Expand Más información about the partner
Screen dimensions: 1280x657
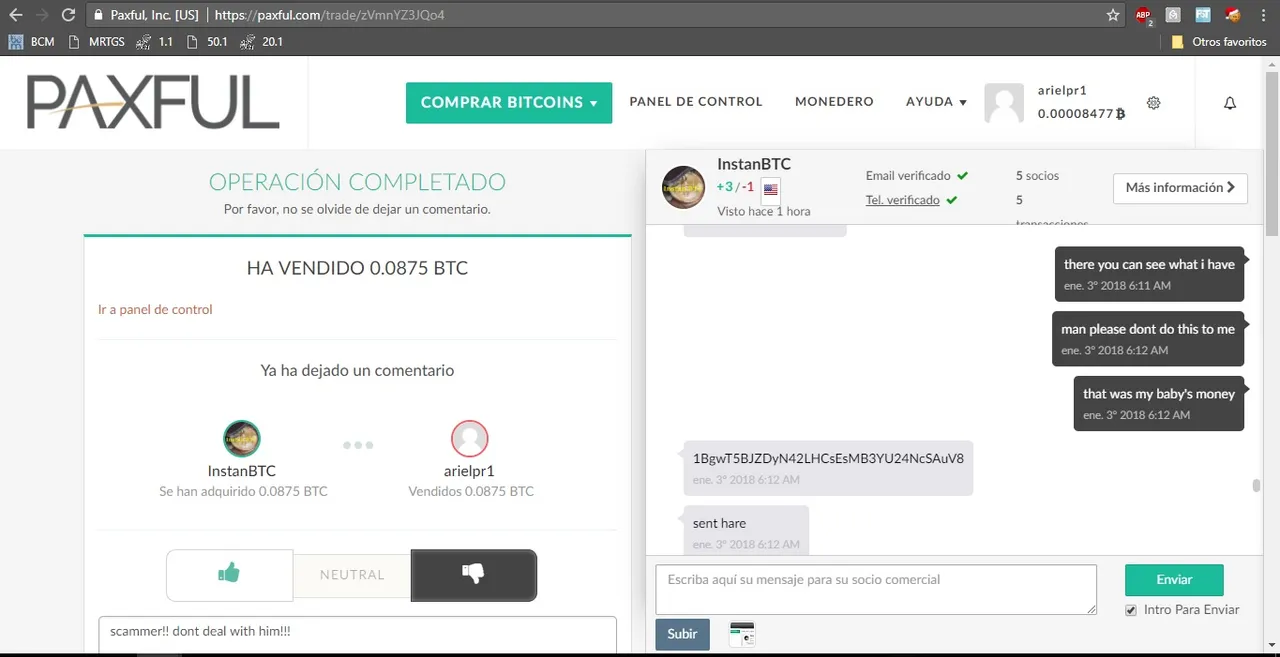point(1180,188)
